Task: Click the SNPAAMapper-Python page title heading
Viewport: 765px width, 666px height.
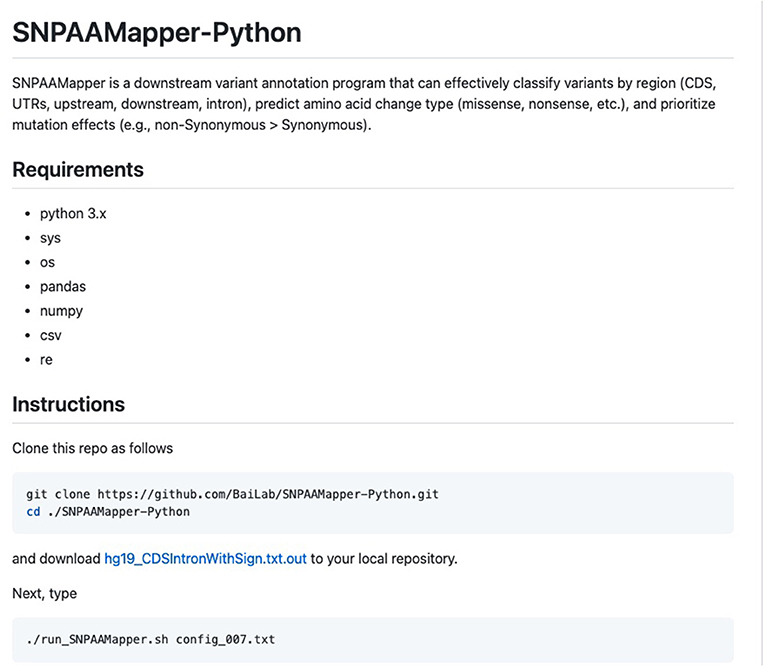Action: [x=157, y=33]
